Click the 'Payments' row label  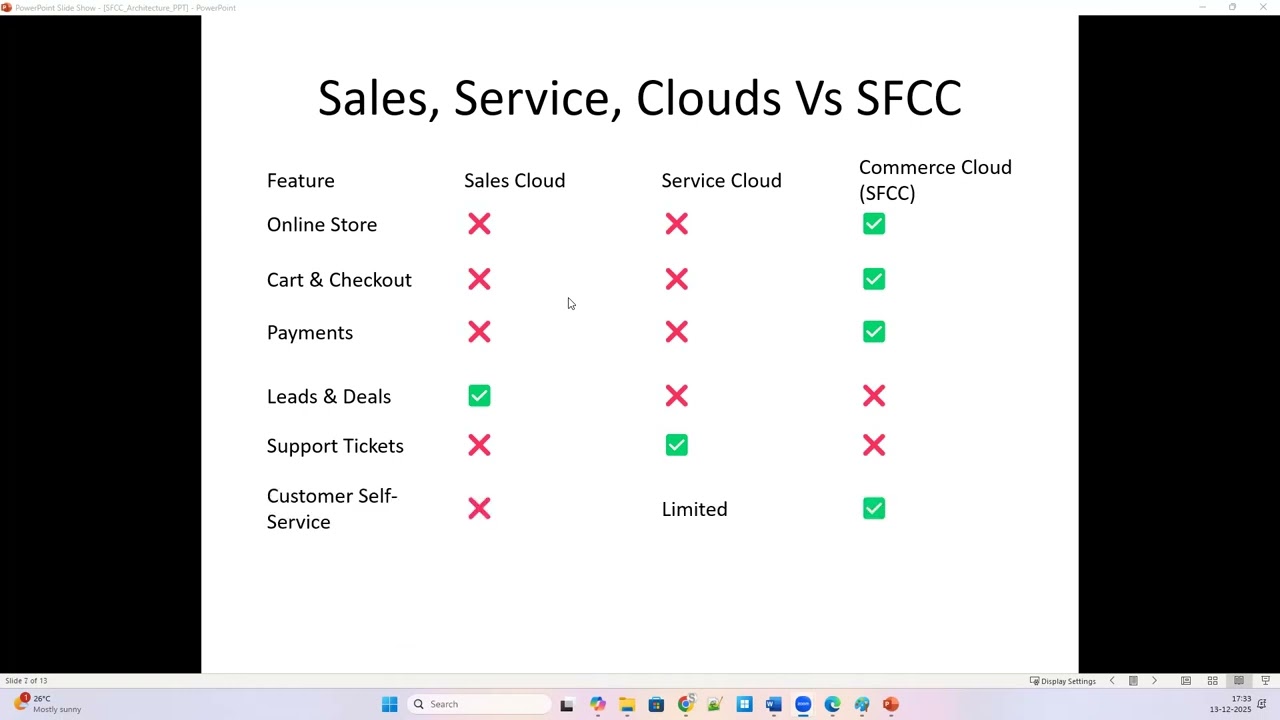(310, 333)
